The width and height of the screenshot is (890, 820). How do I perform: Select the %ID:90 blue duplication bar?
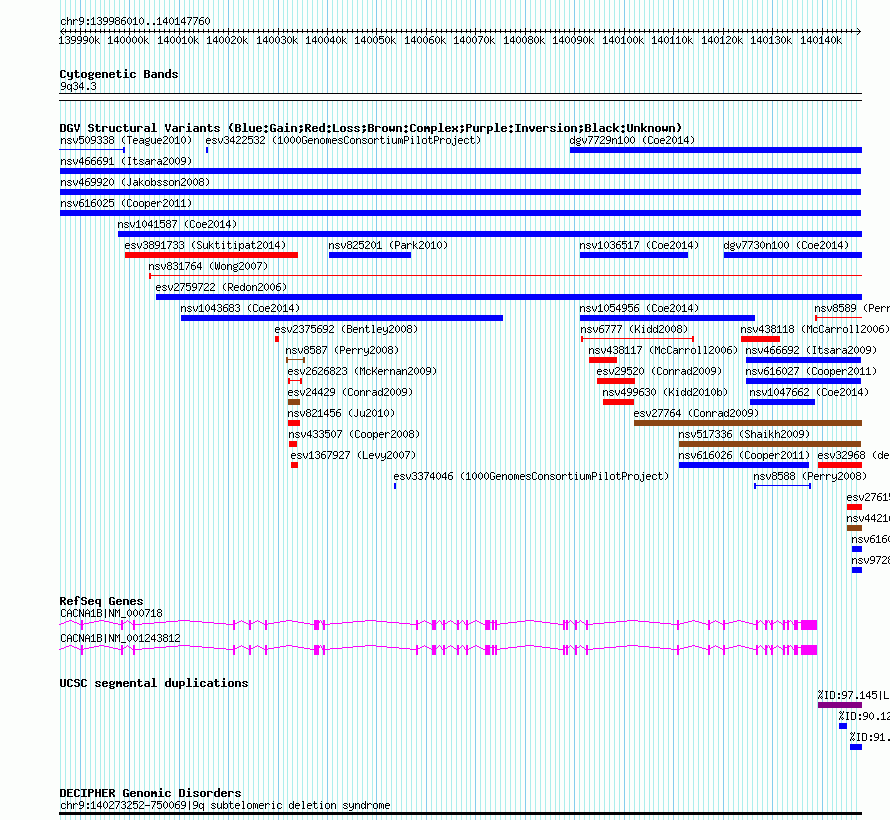click(843, 726)
